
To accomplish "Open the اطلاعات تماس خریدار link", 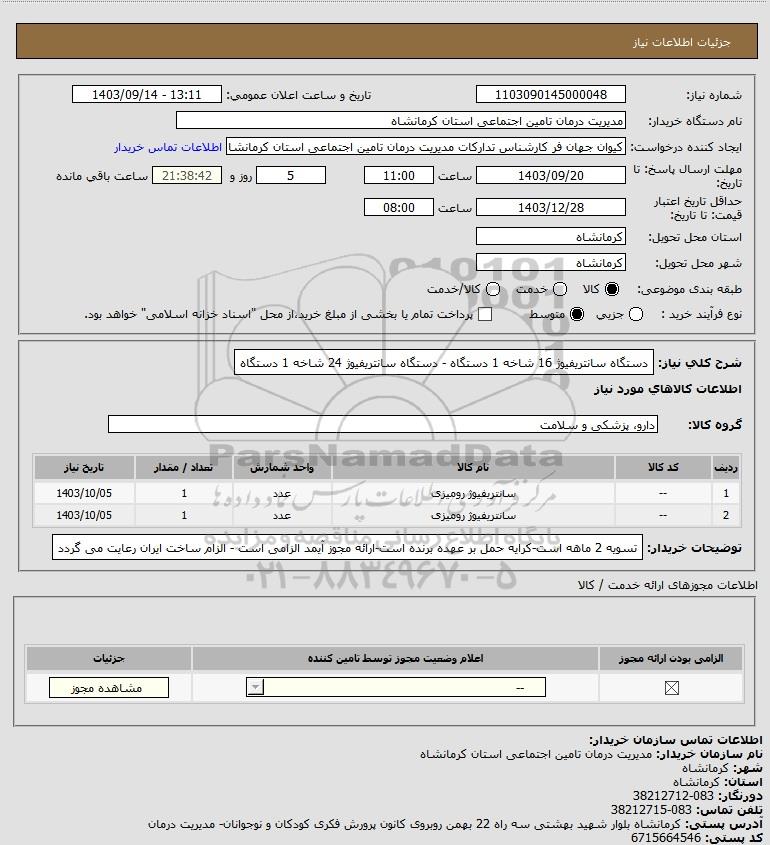I will (x=168, y=147).
